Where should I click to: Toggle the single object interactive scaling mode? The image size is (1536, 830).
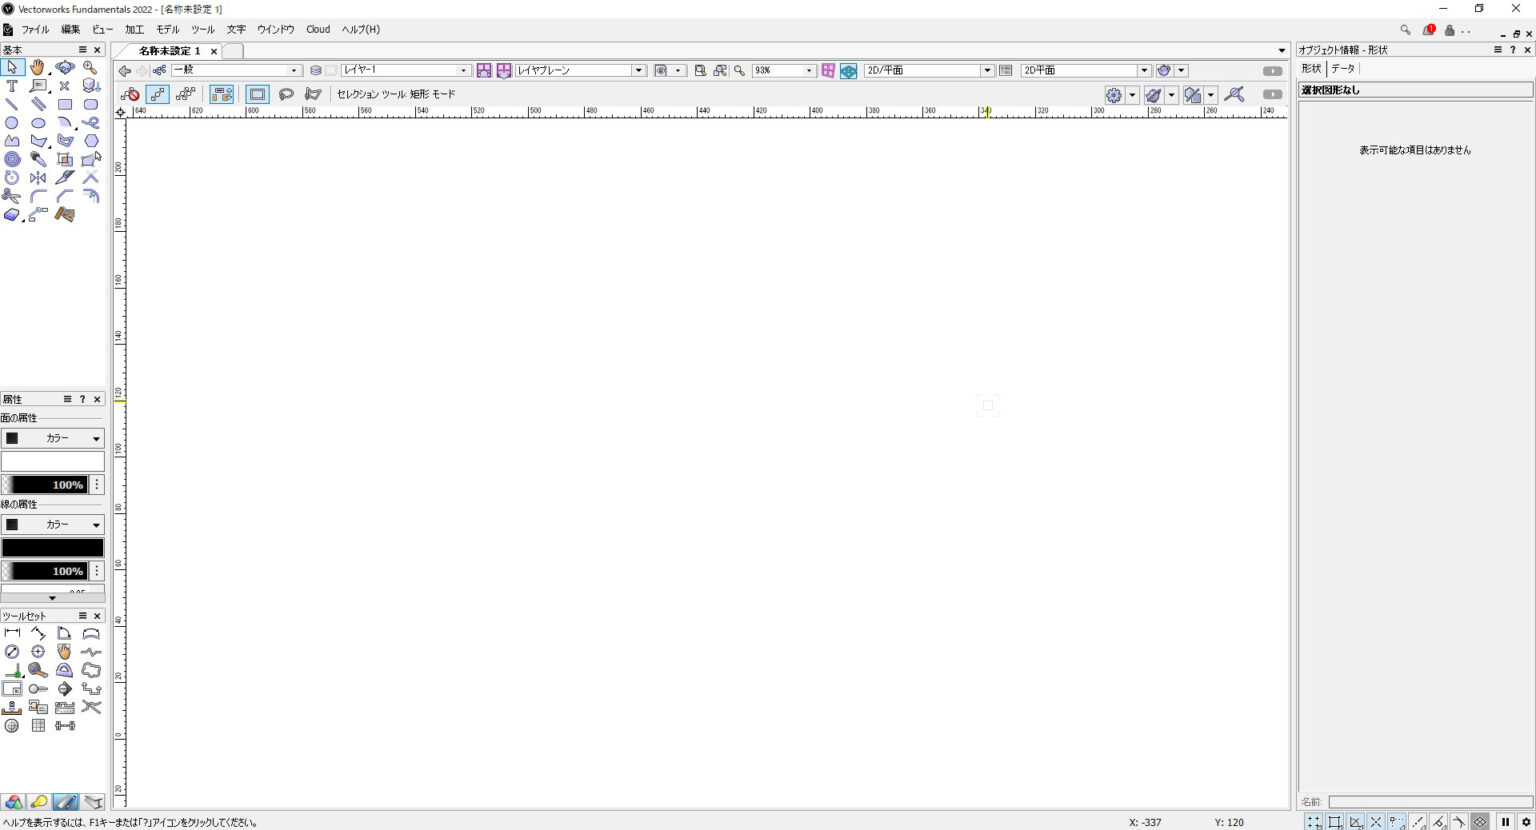tap(158, 94)
